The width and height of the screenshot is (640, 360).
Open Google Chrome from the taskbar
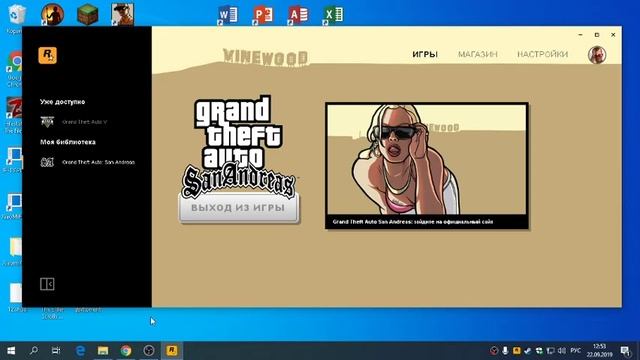point(126,351)
